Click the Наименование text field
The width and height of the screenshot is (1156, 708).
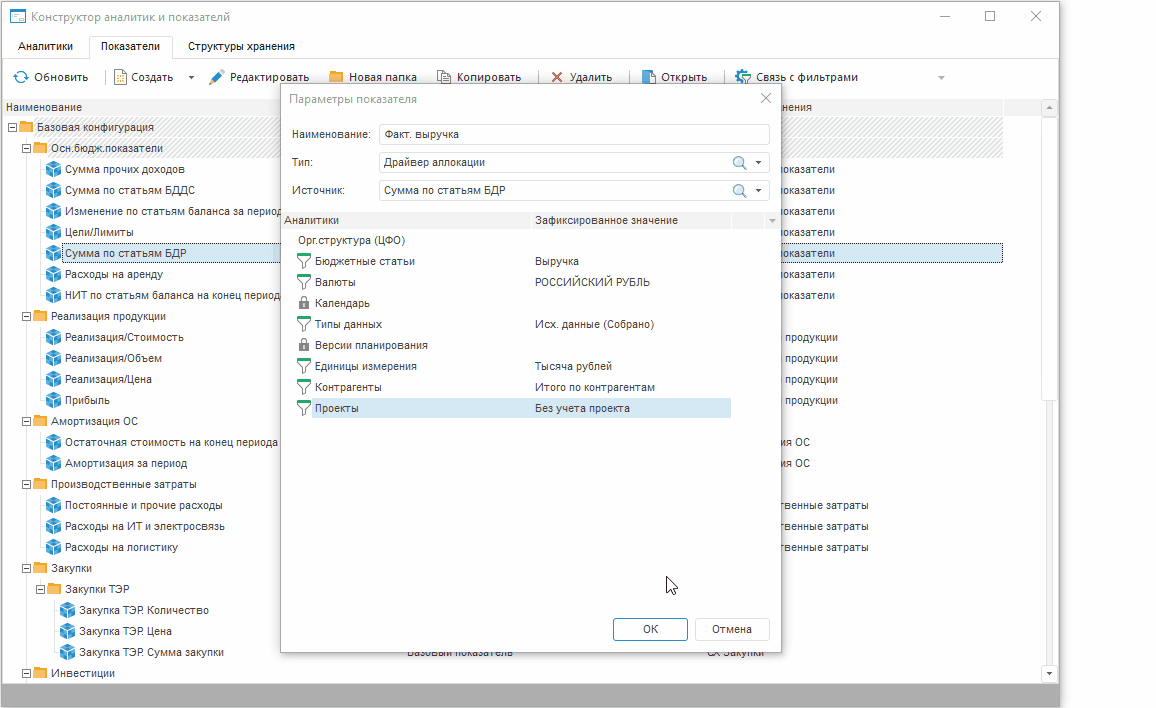pos(574,134)
